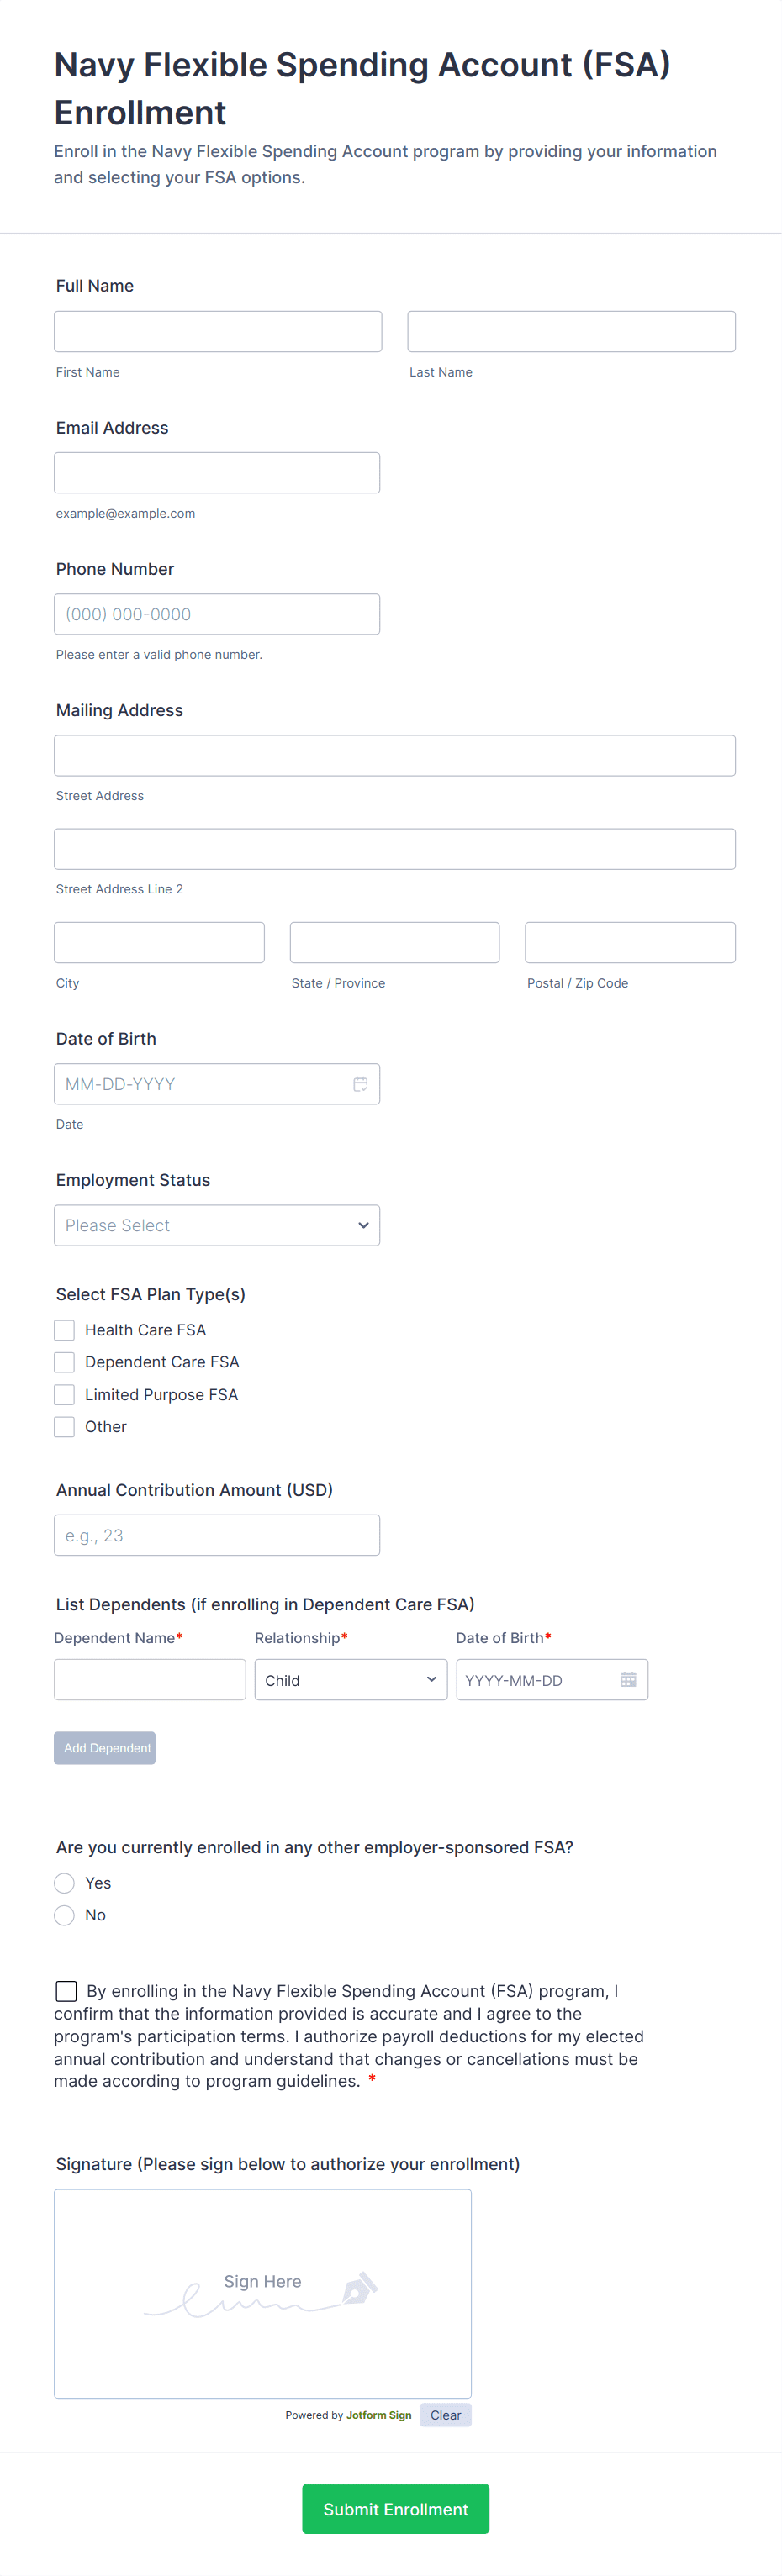This screenshot has width=782, height=2576.
Task: Check the Health Care FSA option
Action: pos(65,1330)
